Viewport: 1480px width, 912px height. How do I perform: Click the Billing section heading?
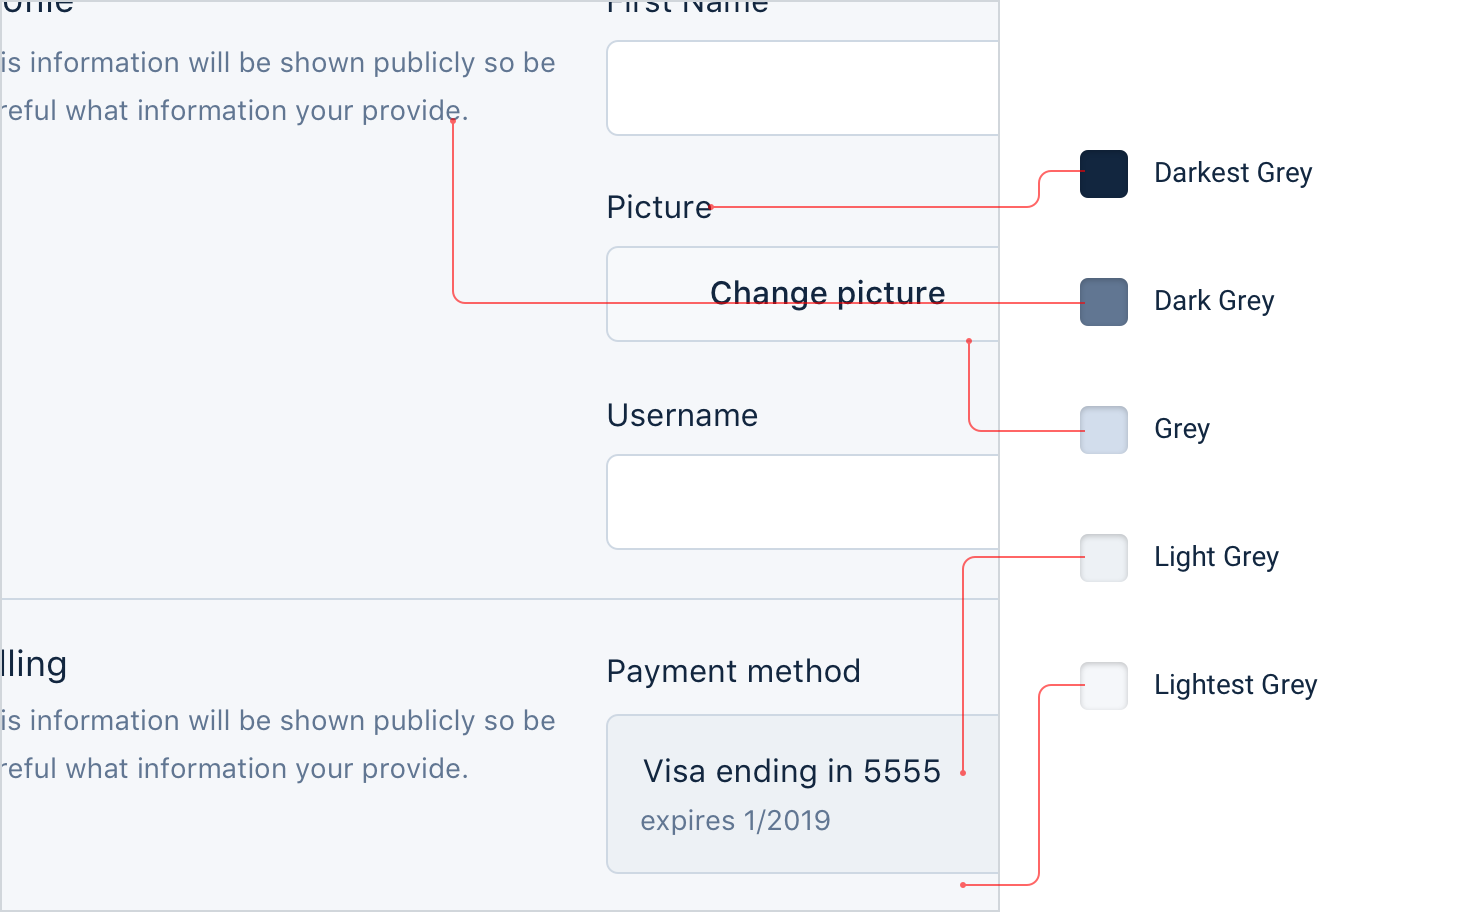tap(34, 665)
